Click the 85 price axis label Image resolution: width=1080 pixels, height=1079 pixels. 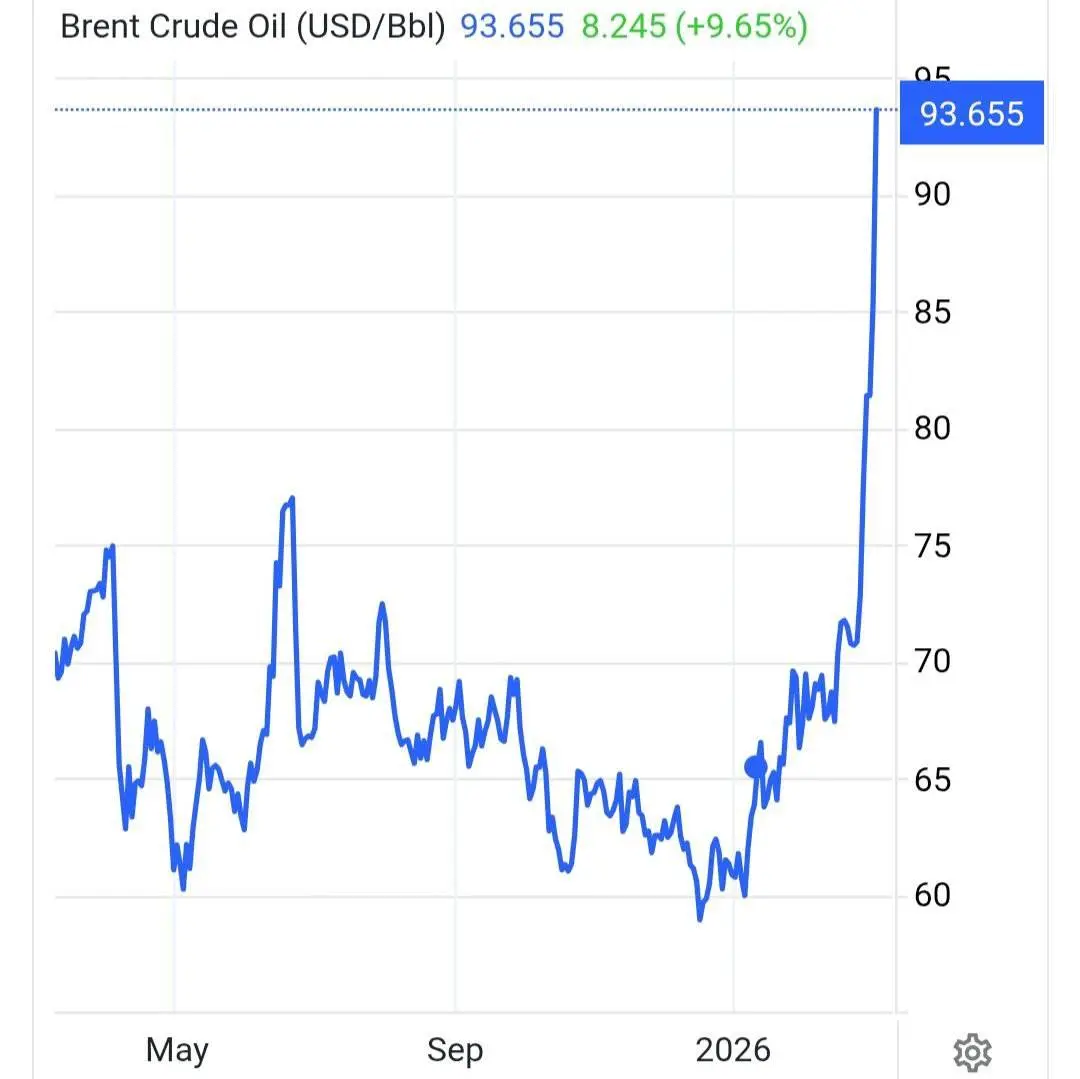coord(932,312)
